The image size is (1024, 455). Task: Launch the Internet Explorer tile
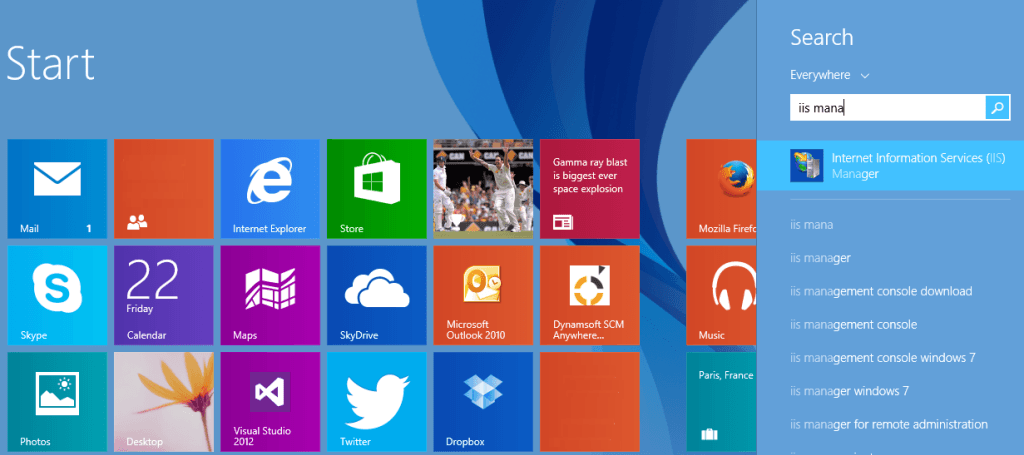click(x=270, y=189)
